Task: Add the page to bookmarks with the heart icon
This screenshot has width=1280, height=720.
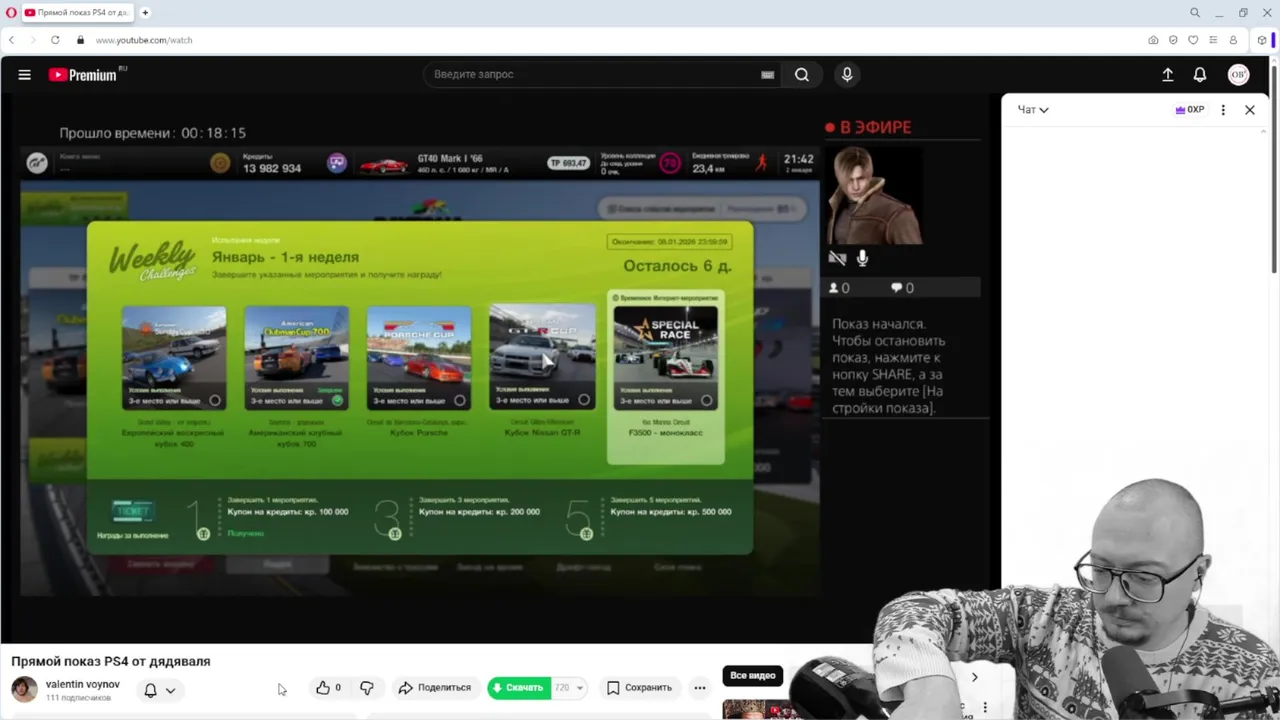Action: click(x=1193, y=40)
